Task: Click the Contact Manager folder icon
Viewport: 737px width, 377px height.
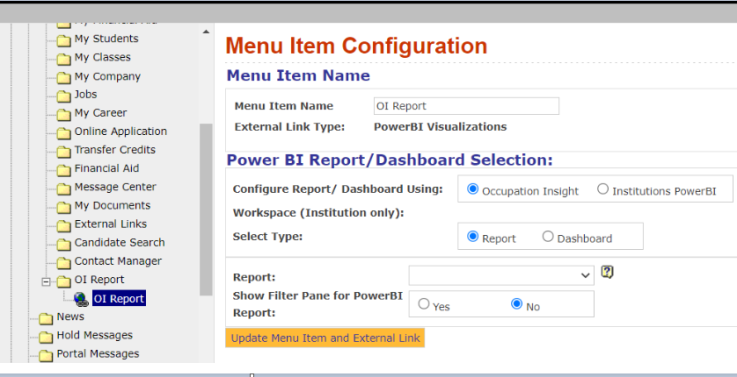Action: [64, 262]
